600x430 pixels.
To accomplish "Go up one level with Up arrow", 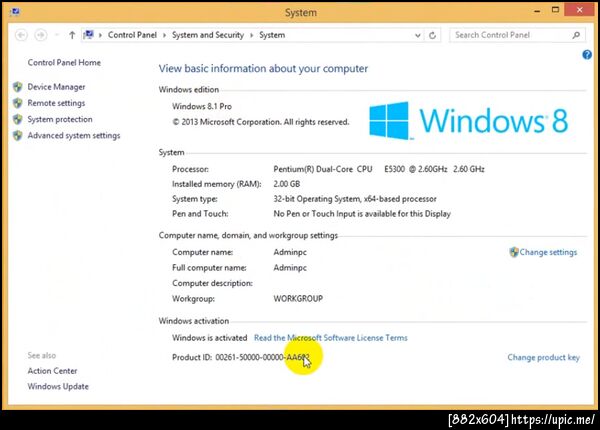I will pos(72,35).
